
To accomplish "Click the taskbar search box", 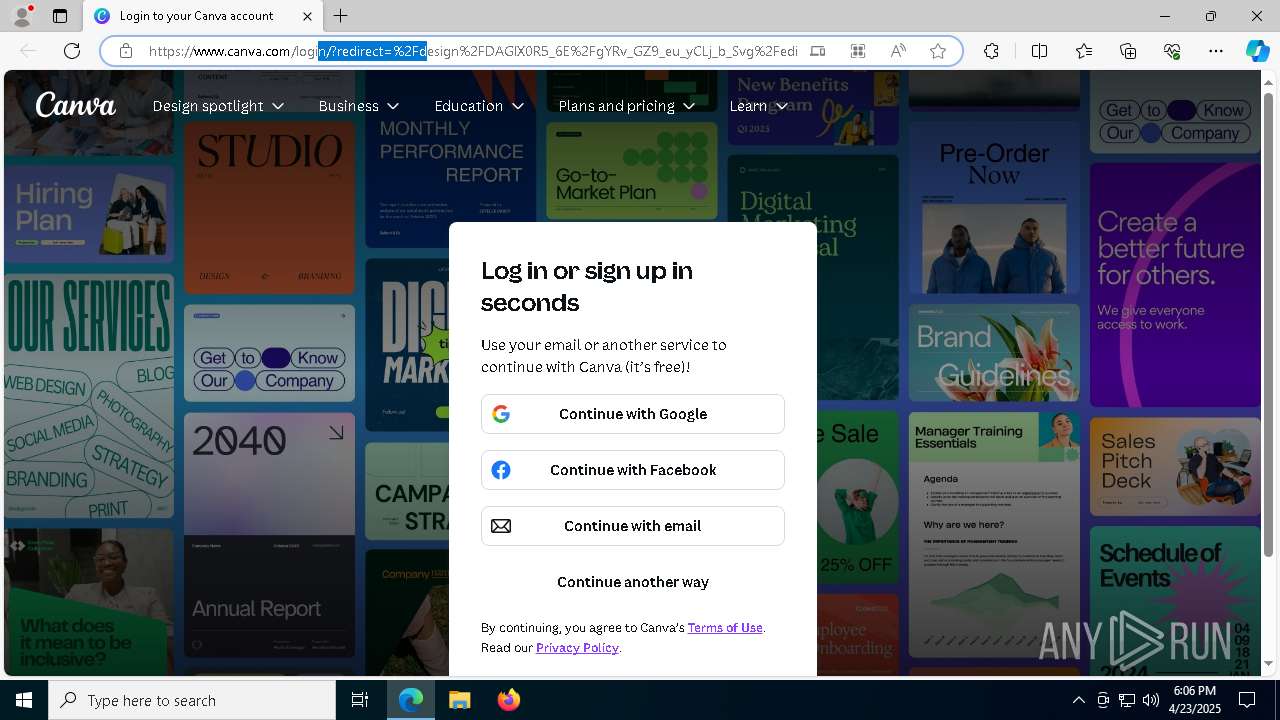I will point(192,700).
